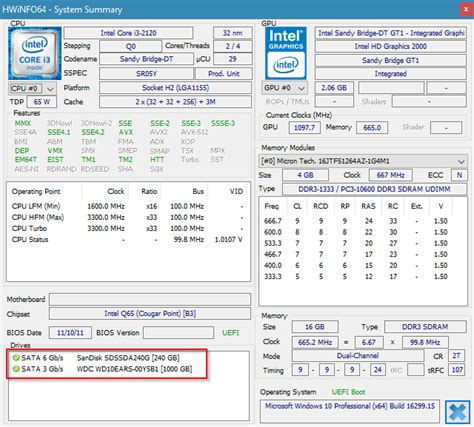Select the 666.7 frequency timing row
This screenshot has width=474, height=427.
pyautogui.click(x=362, y=221)
